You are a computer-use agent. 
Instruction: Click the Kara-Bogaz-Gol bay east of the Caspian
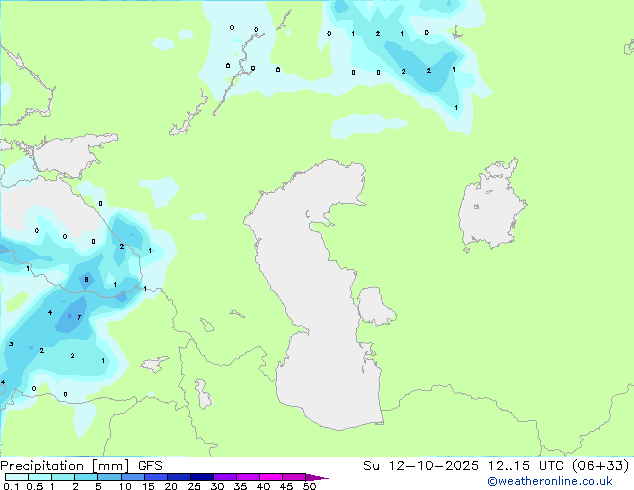coord(374,306)
